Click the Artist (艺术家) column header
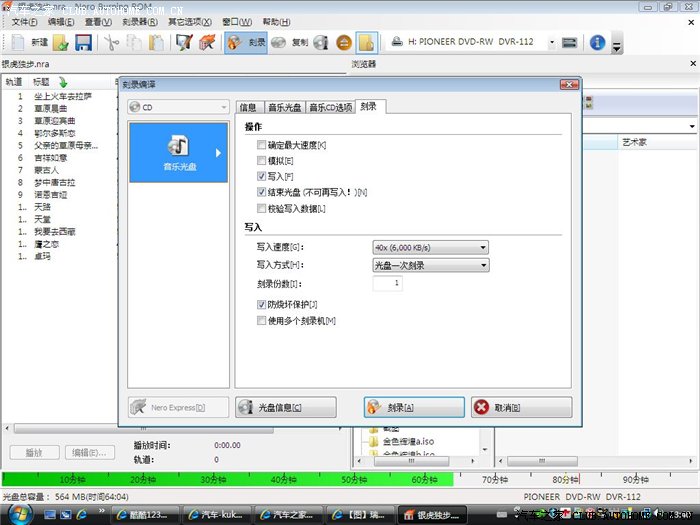Viewport: 700px width, 525px height. (634, 142)
